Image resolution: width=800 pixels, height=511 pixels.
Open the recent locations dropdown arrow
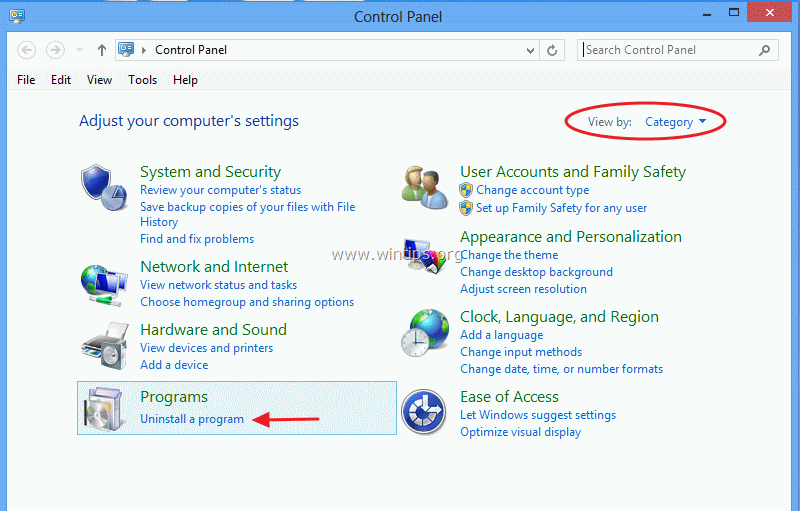80,50
